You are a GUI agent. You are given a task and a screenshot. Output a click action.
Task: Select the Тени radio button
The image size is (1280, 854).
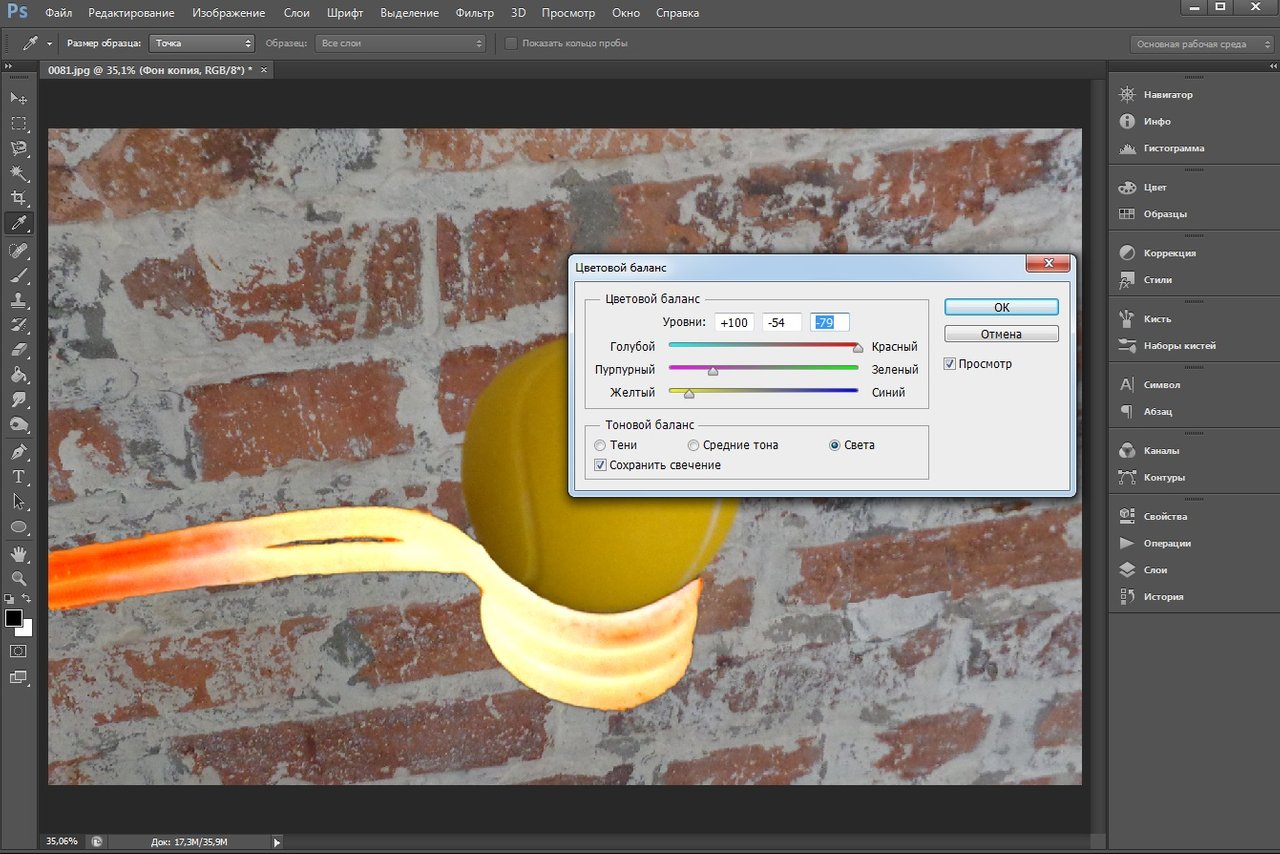[x=600, y=445]
